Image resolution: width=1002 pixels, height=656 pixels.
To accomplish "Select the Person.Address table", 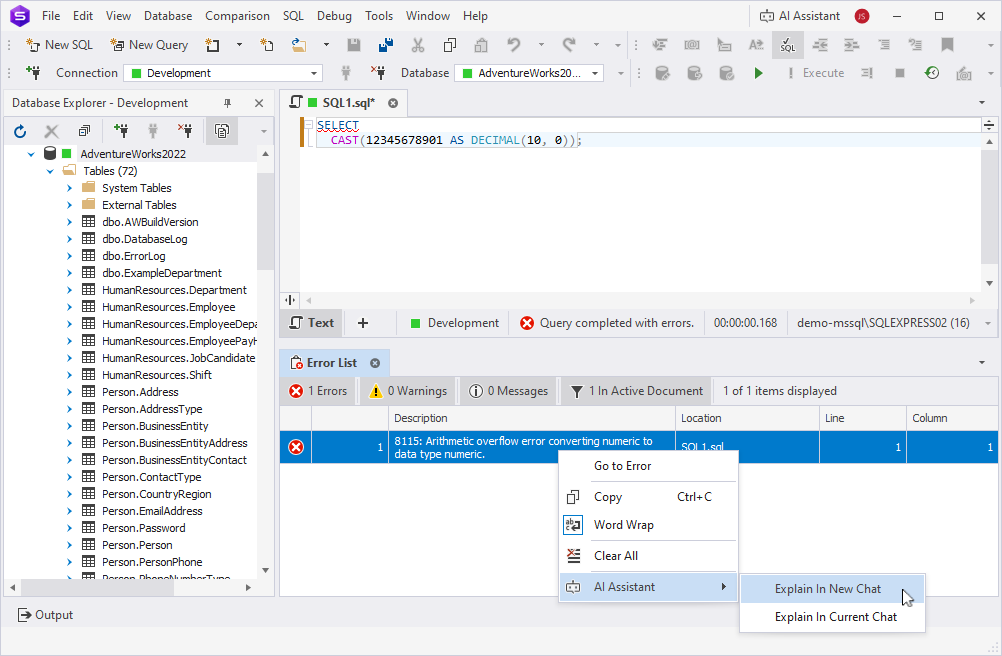I will coord(140,392).
